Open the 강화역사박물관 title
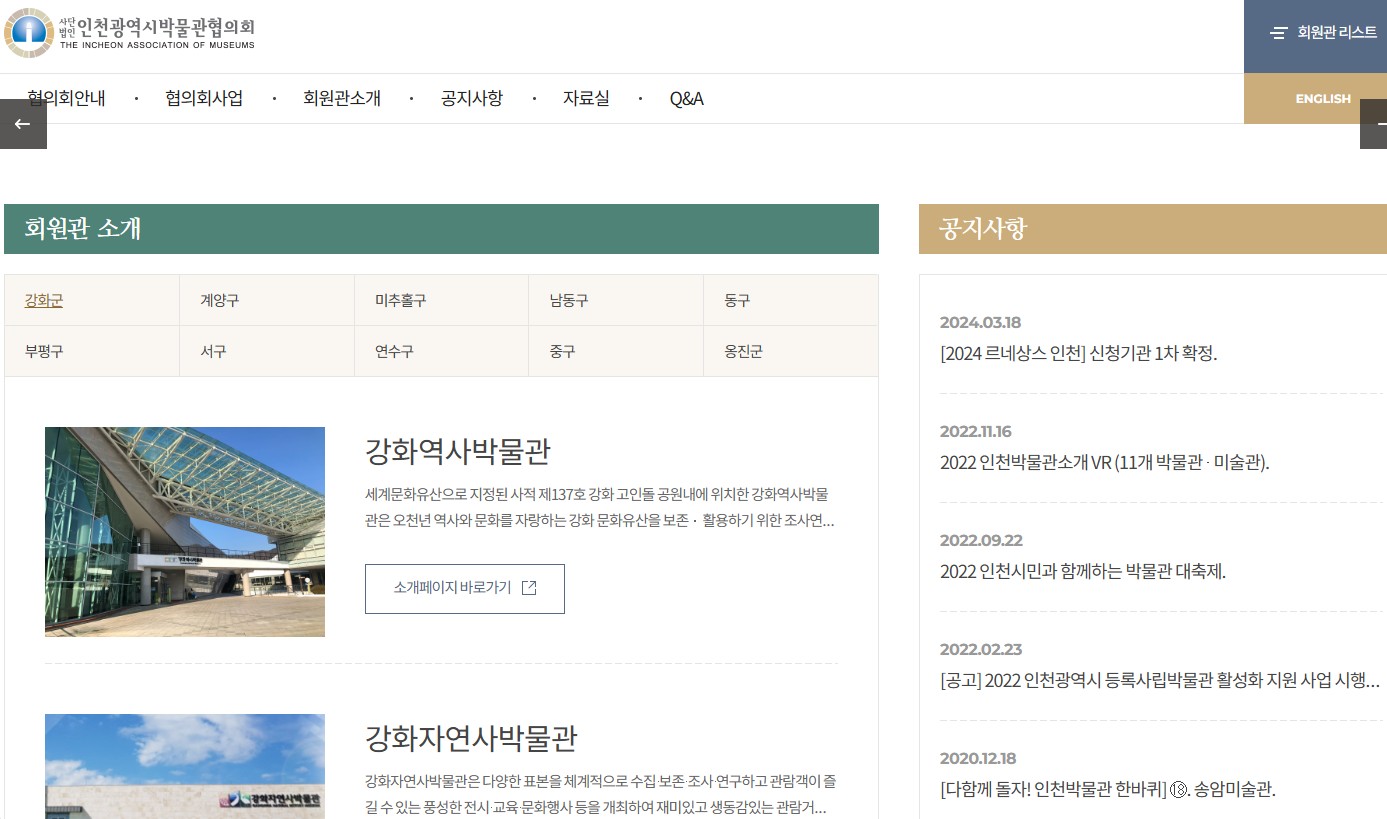1387x819 pixels. click(x=458, y=452)
